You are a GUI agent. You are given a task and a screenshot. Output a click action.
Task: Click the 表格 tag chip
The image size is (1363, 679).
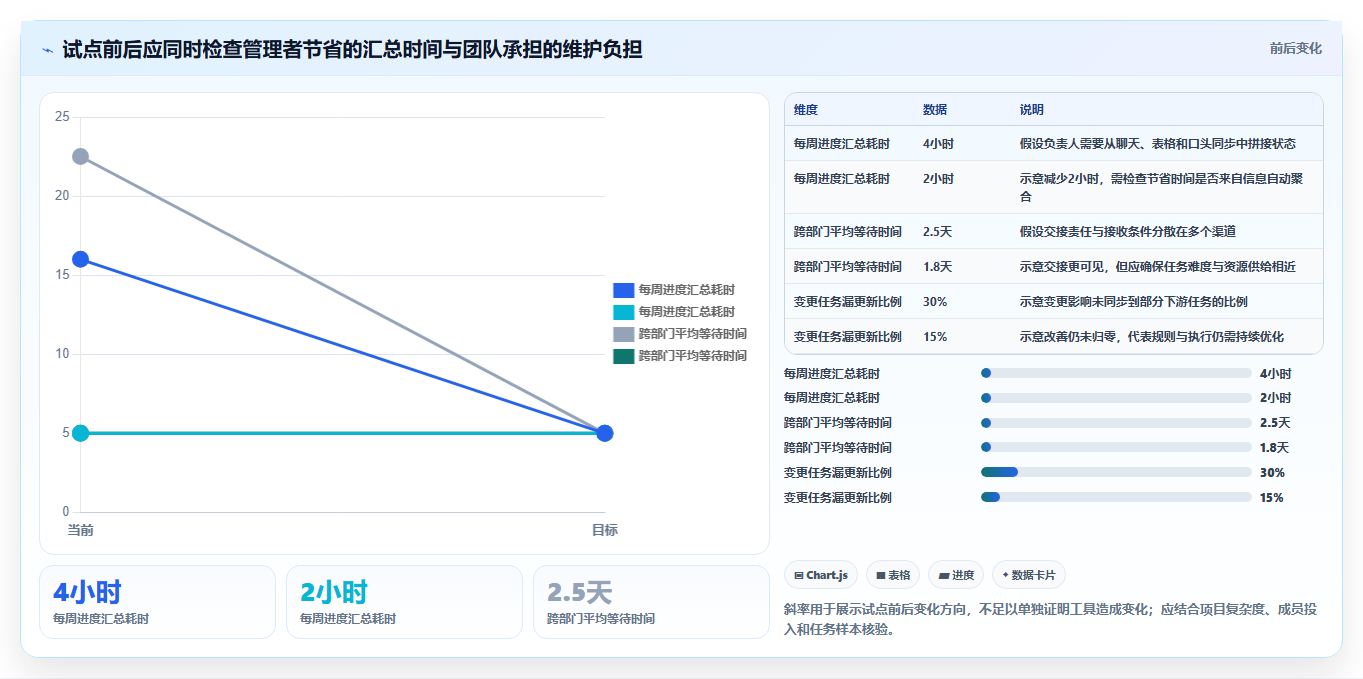(x=893, y=575)
